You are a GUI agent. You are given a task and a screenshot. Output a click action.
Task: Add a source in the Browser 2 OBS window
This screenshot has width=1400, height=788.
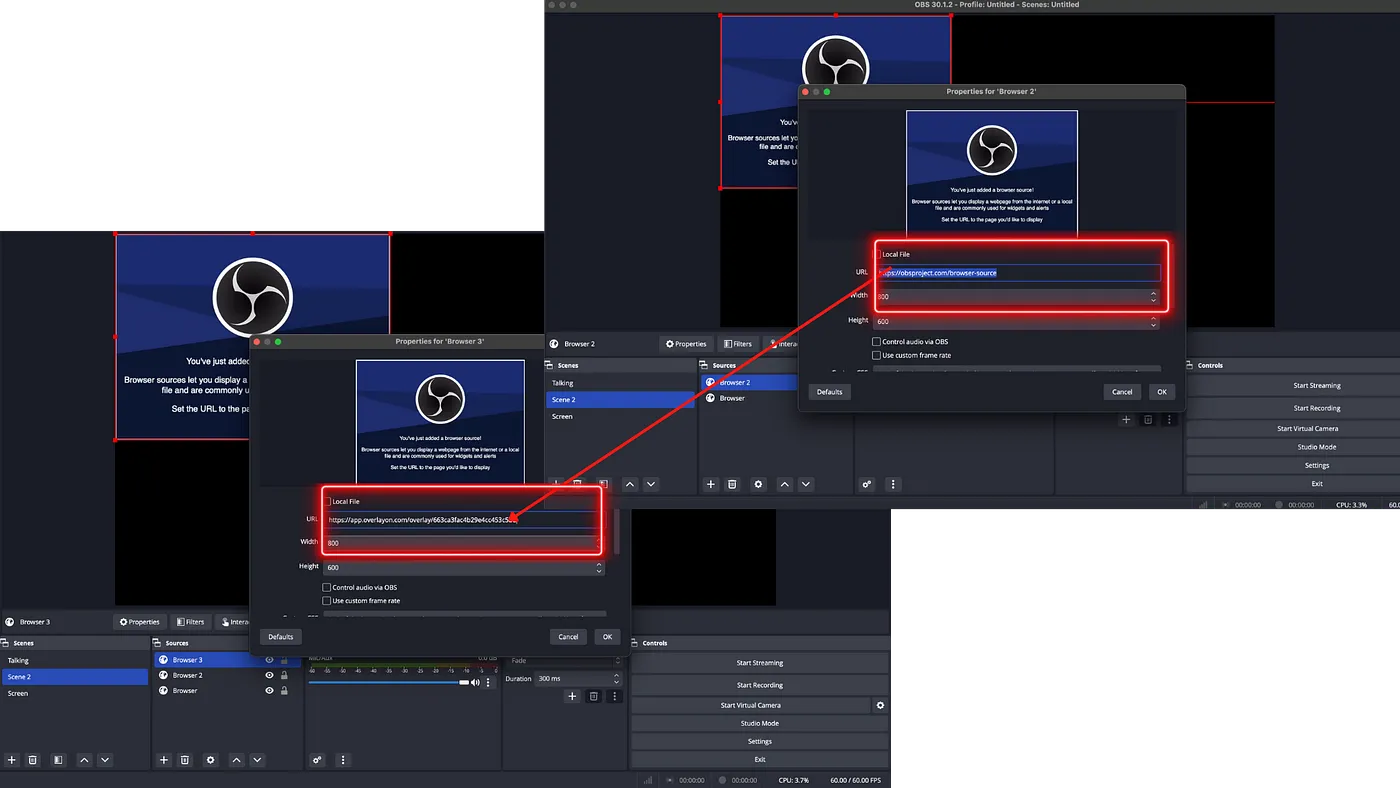711,484
